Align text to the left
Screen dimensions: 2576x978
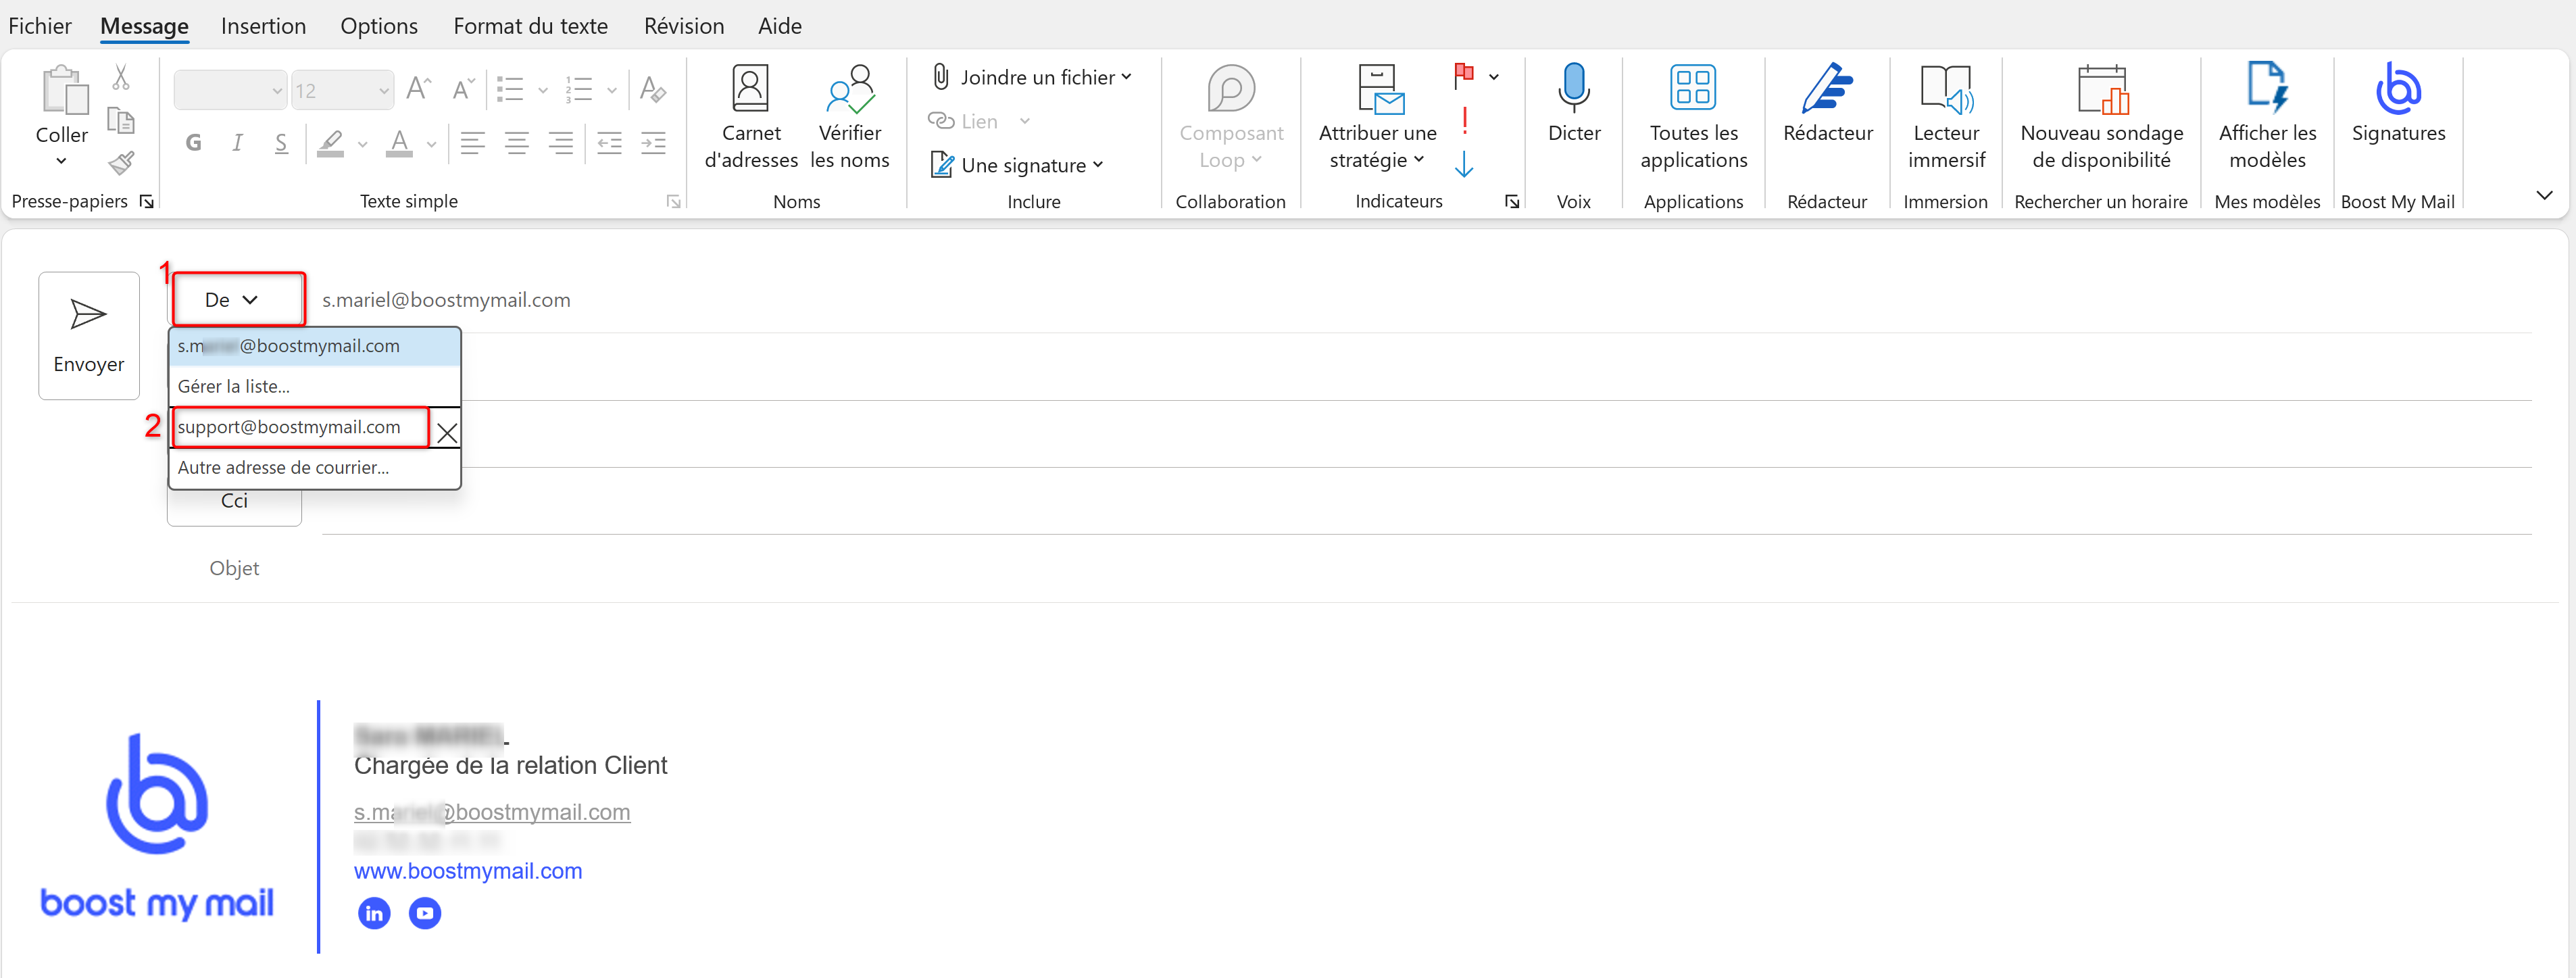[x=473, y=143]
